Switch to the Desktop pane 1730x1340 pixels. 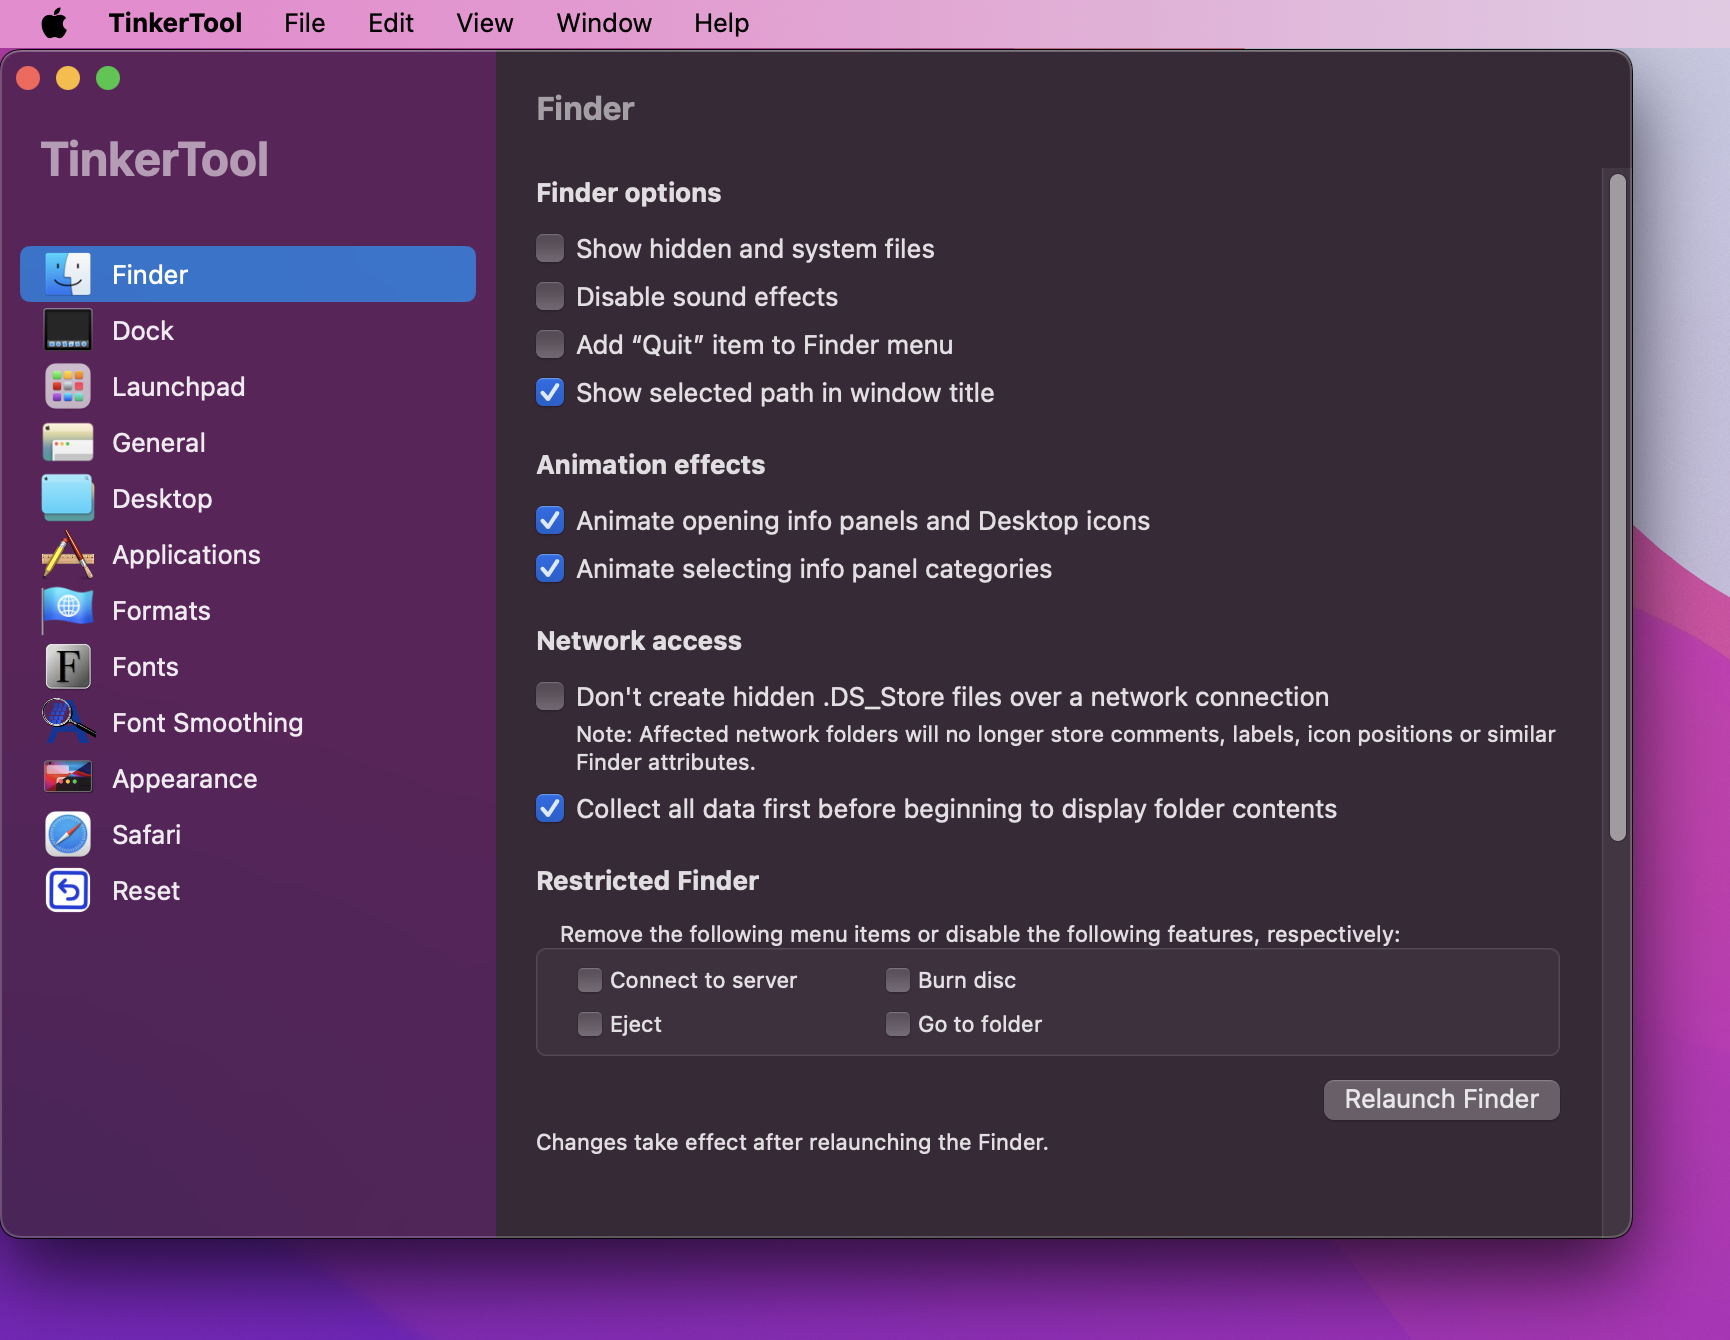[162, 498]
